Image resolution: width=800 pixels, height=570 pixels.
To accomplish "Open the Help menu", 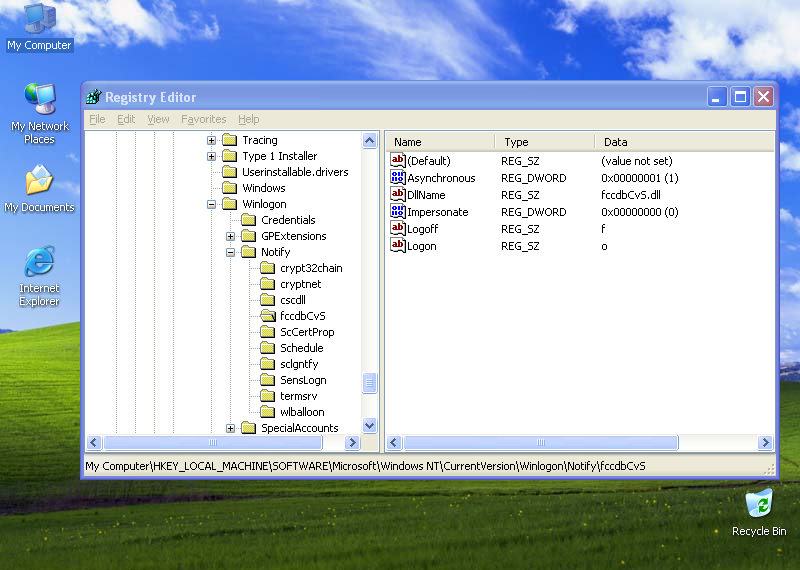I will (x=248, y=119).
